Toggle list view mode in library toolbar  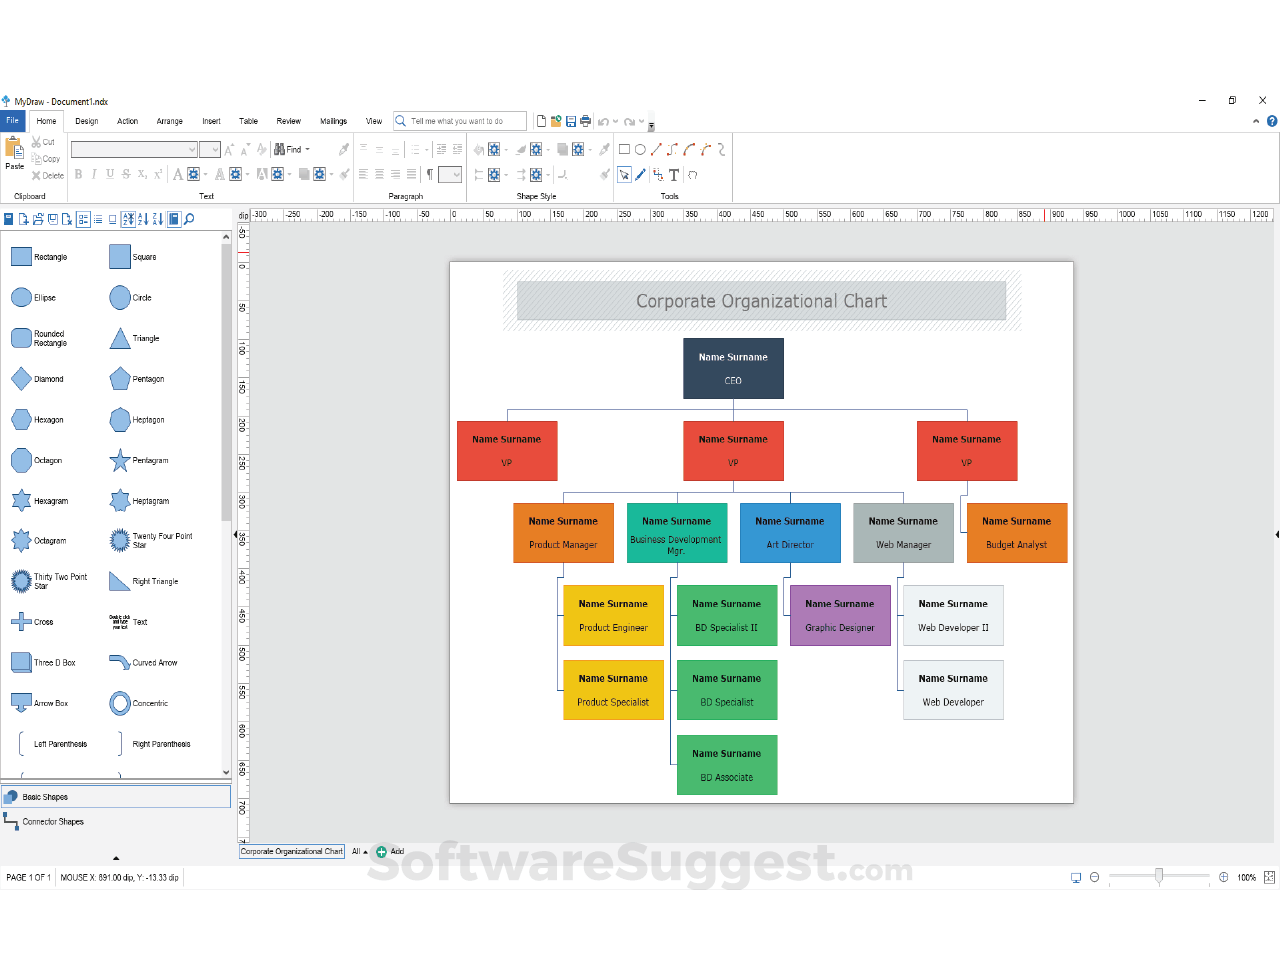[98, 219]
